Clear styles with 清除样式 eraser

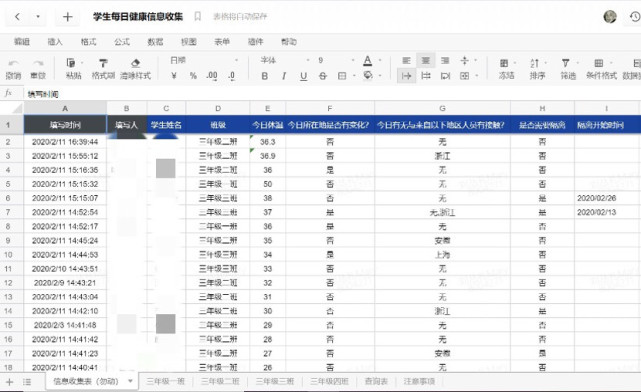click(x=135, y=68)
